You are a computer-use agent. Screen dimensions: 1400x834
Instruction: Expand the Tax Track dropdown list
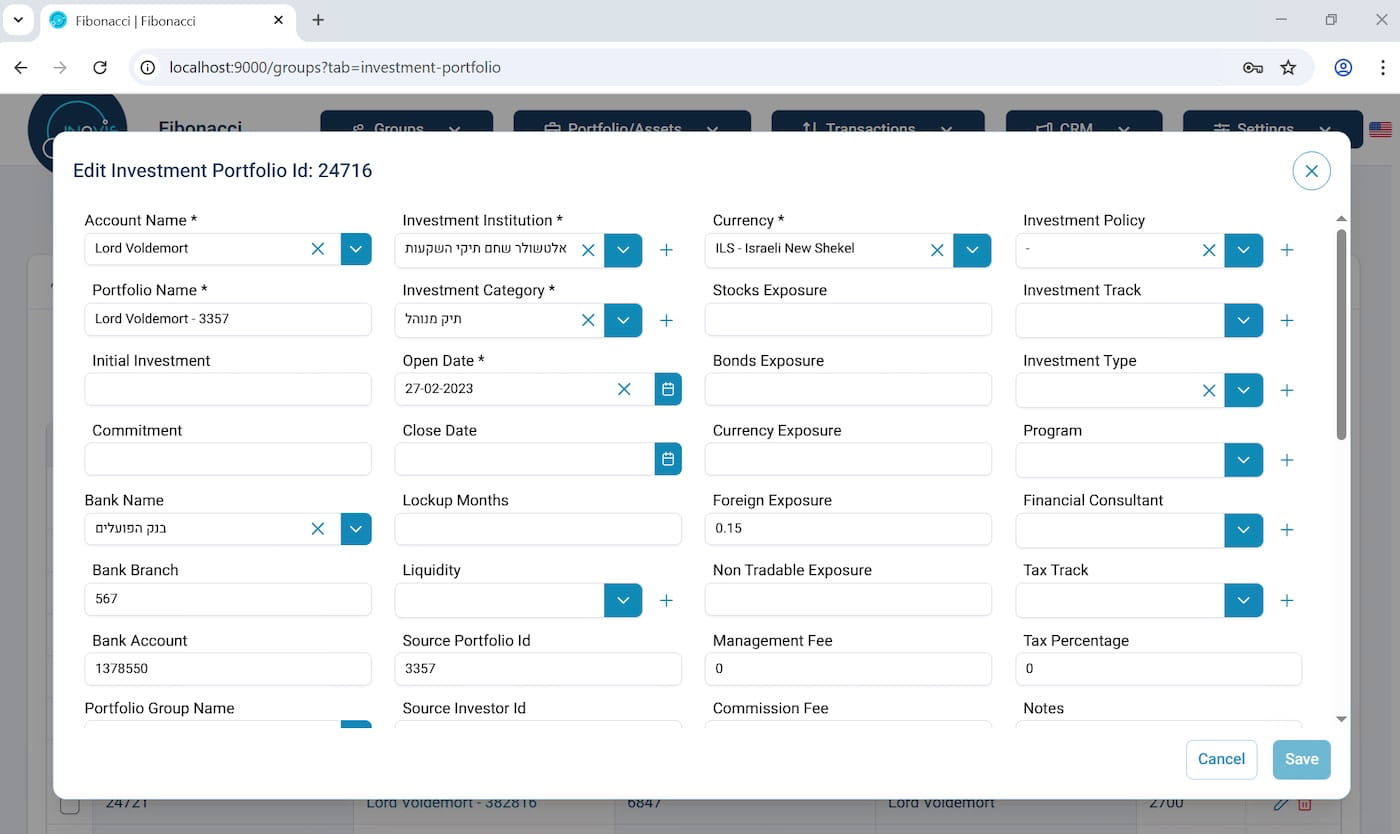(x=1243, y=600)
